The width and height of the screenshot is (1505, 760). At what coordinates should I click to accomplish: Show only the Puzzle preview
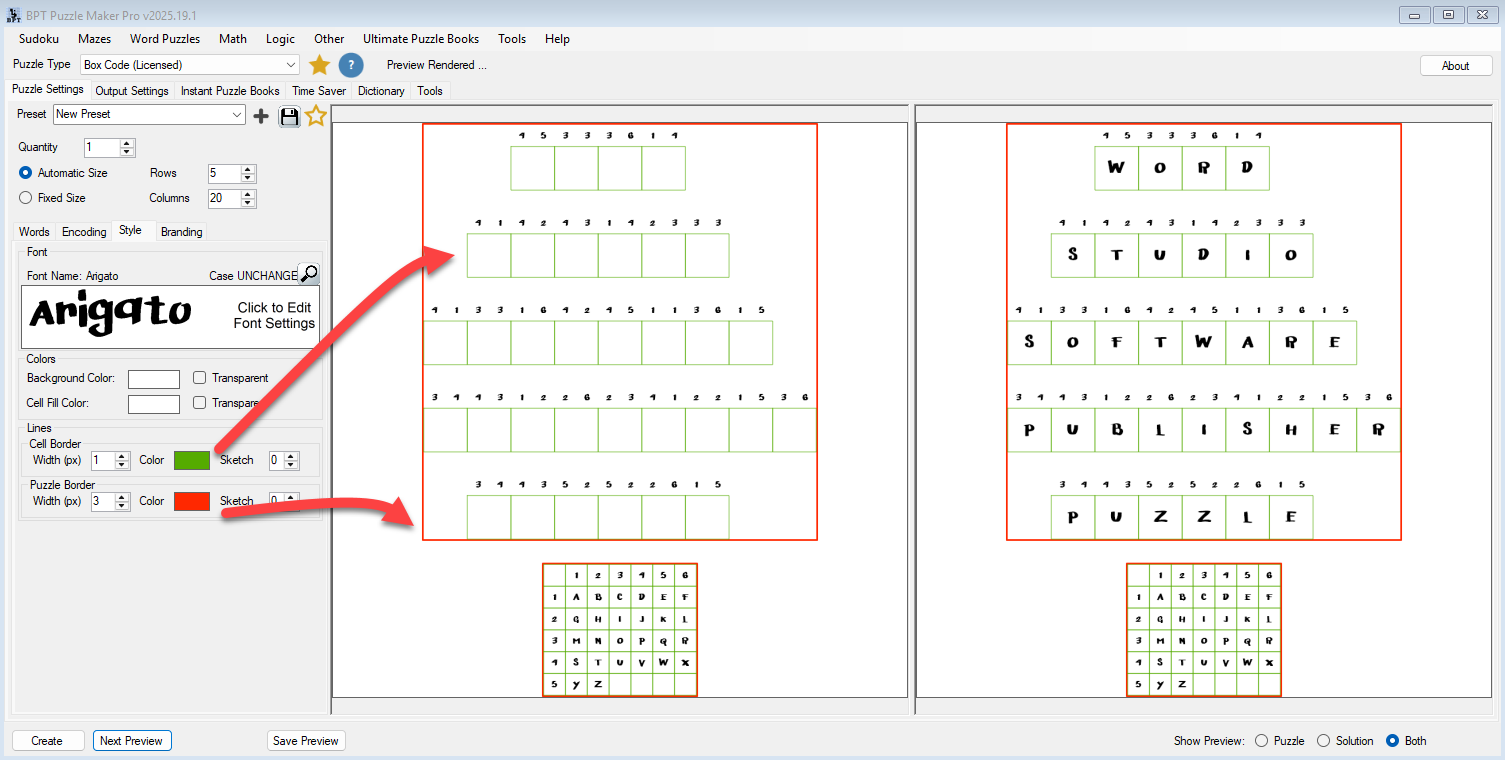point(1261,741)
